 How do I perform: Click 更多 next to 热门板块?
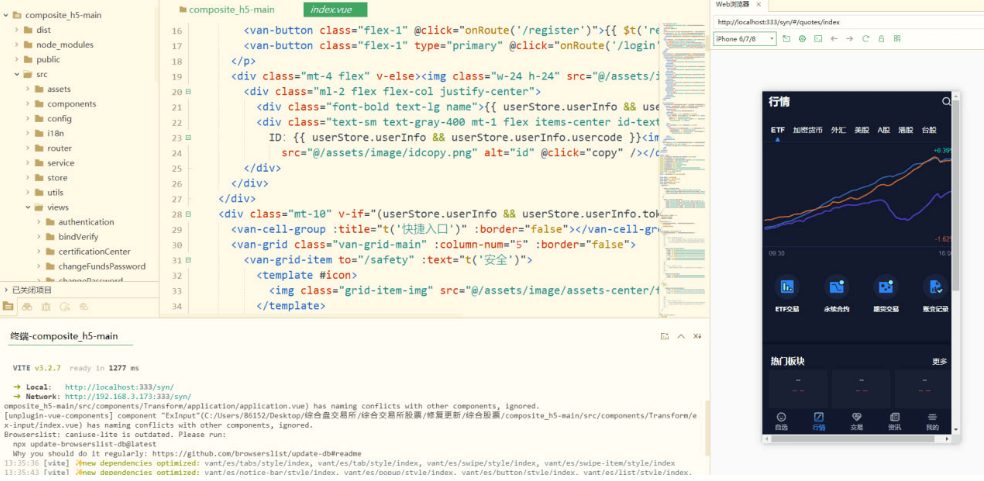(x=939, y=361)
